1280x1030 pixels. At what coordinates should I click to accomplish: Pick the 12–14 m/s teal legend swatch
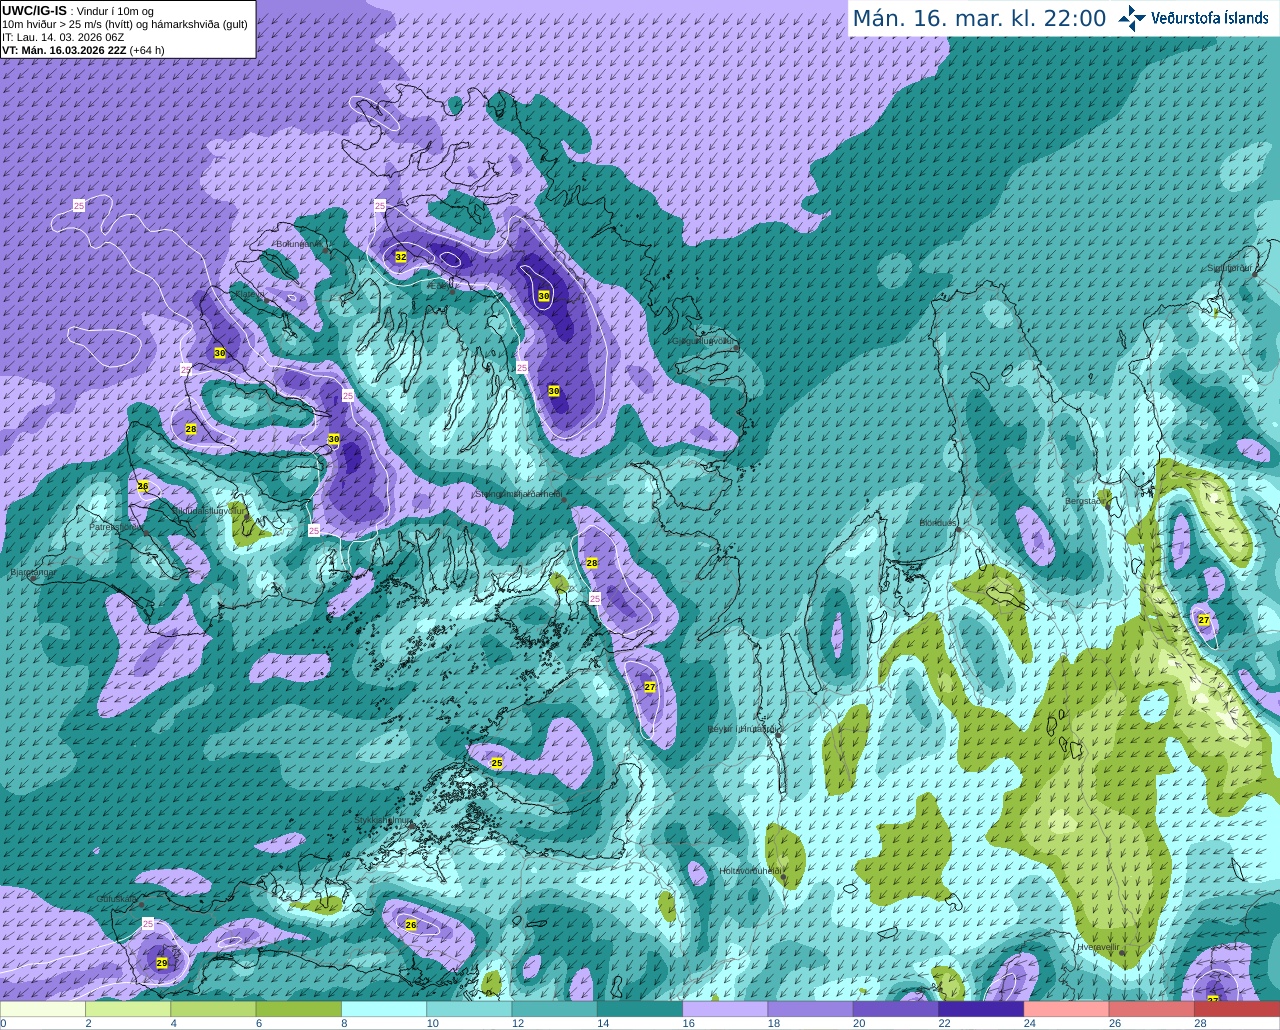click(555, 1009)
